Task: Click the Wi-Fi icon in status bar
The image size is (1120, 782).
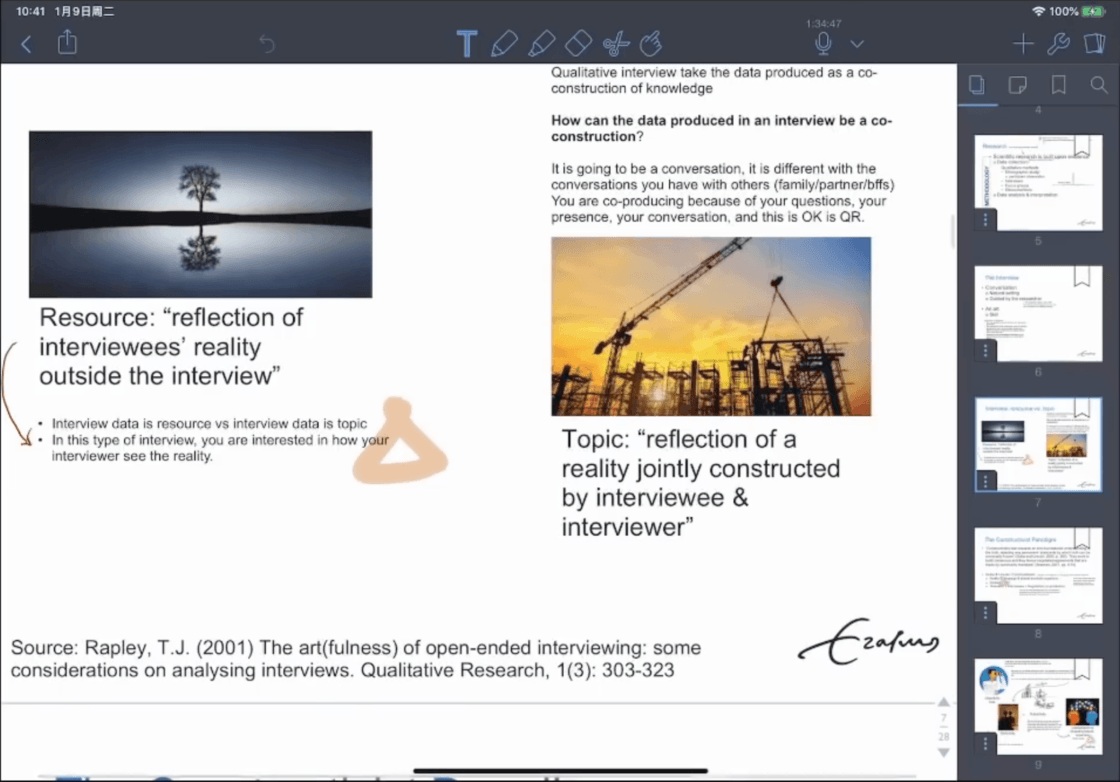Action: click(x=1039, y=11)
